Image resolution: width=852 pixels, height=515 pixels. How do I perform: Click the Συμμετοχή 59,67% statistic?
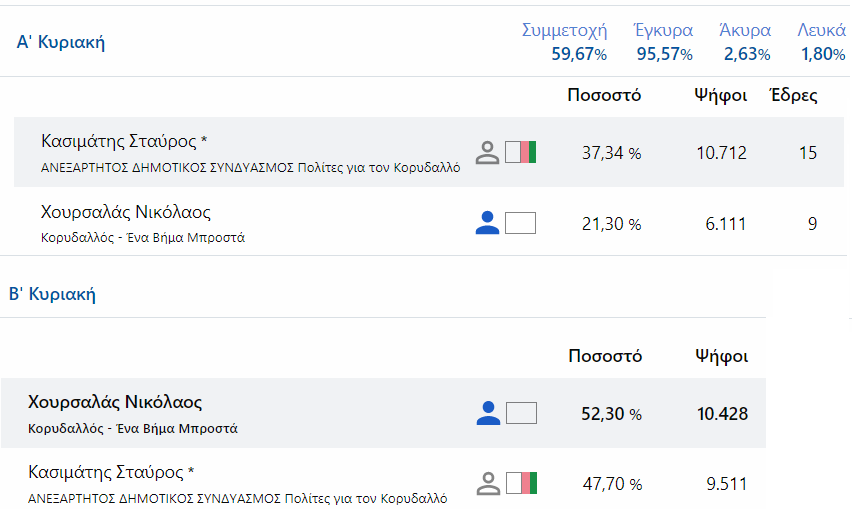pyautogui.click(x=564, y=42)
